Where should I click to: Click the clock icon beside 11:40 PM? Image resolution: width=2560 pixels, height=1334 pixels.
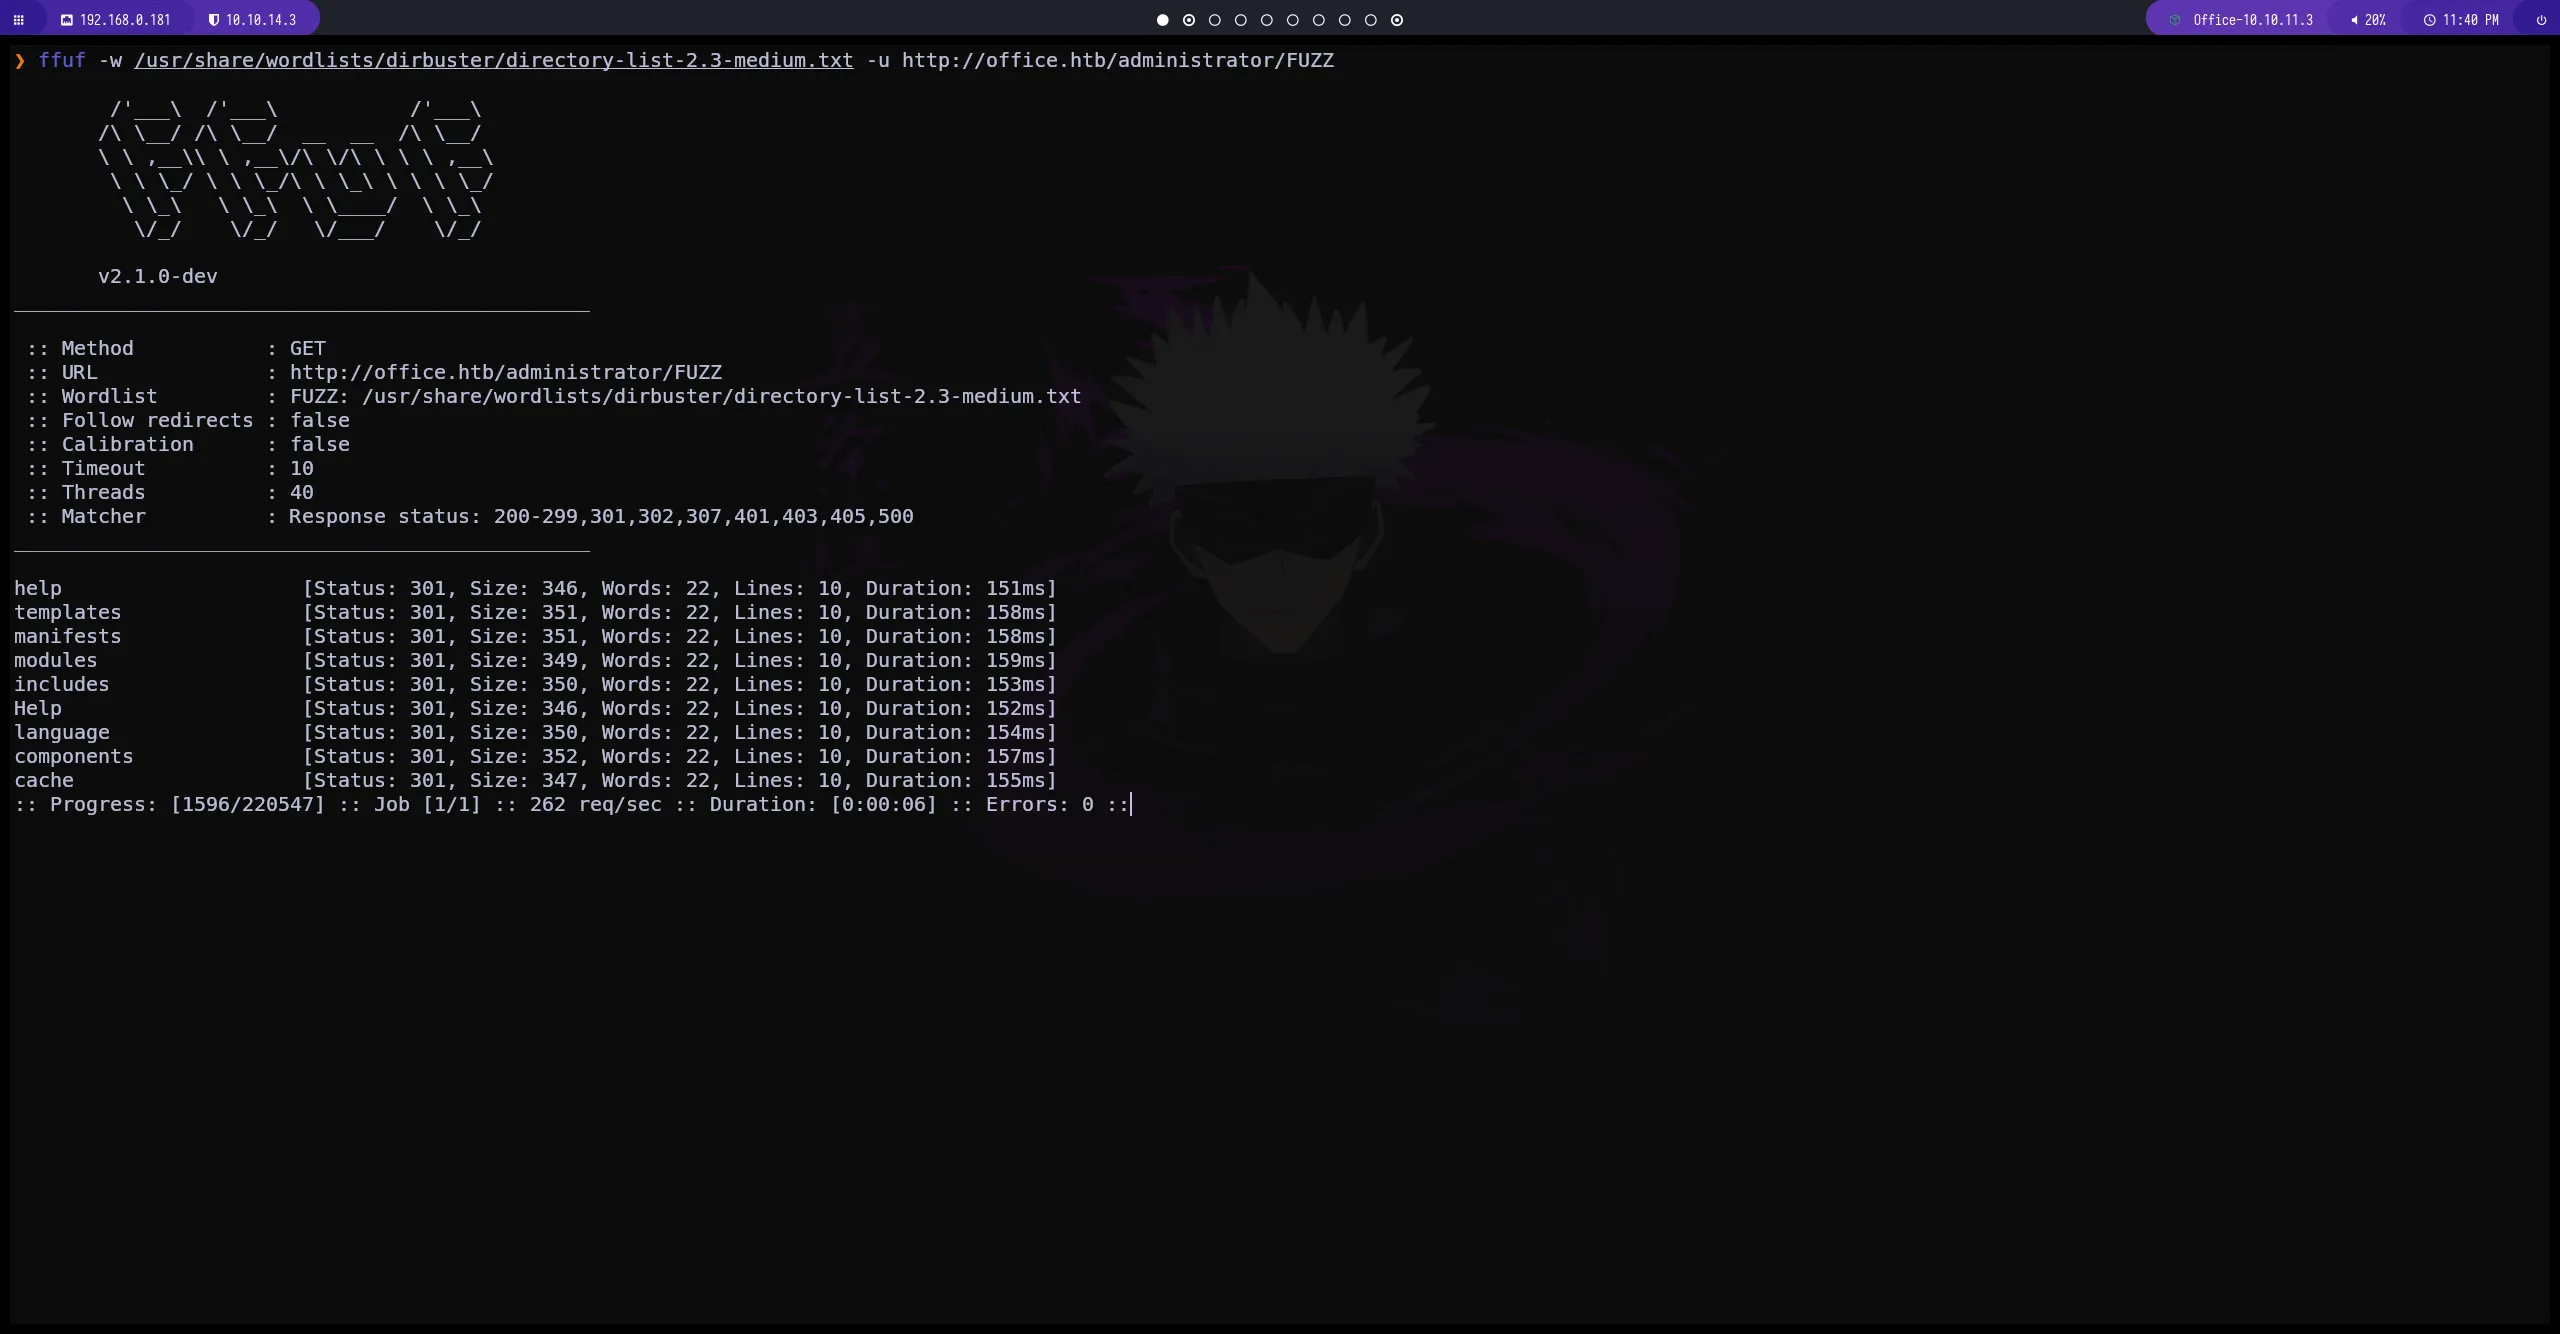coord(2429,20)
